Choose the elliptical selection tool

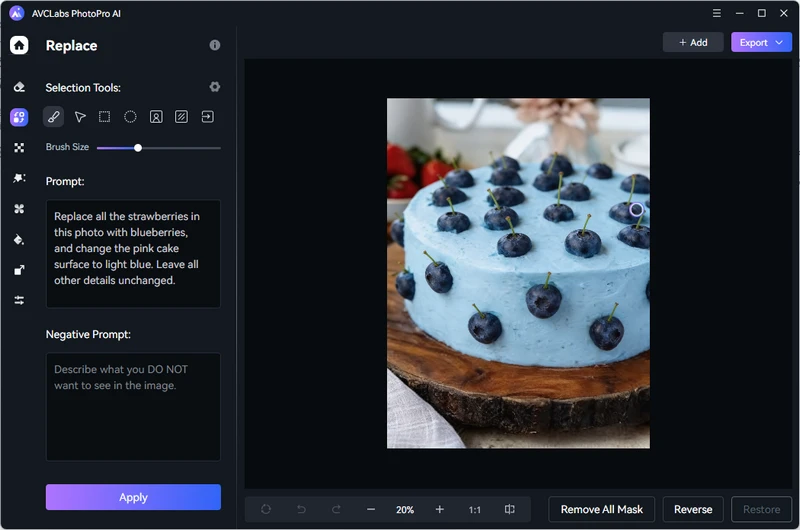pyautogui.click(x=130, y=117)
